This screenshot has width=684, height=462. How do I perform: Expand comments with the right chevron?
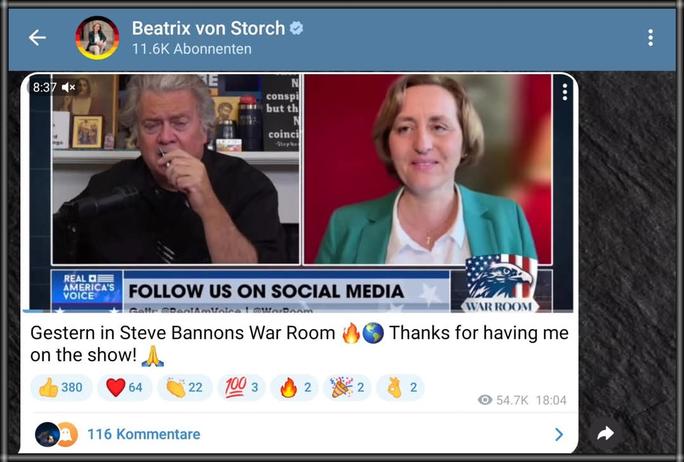(x=559, y=435)
